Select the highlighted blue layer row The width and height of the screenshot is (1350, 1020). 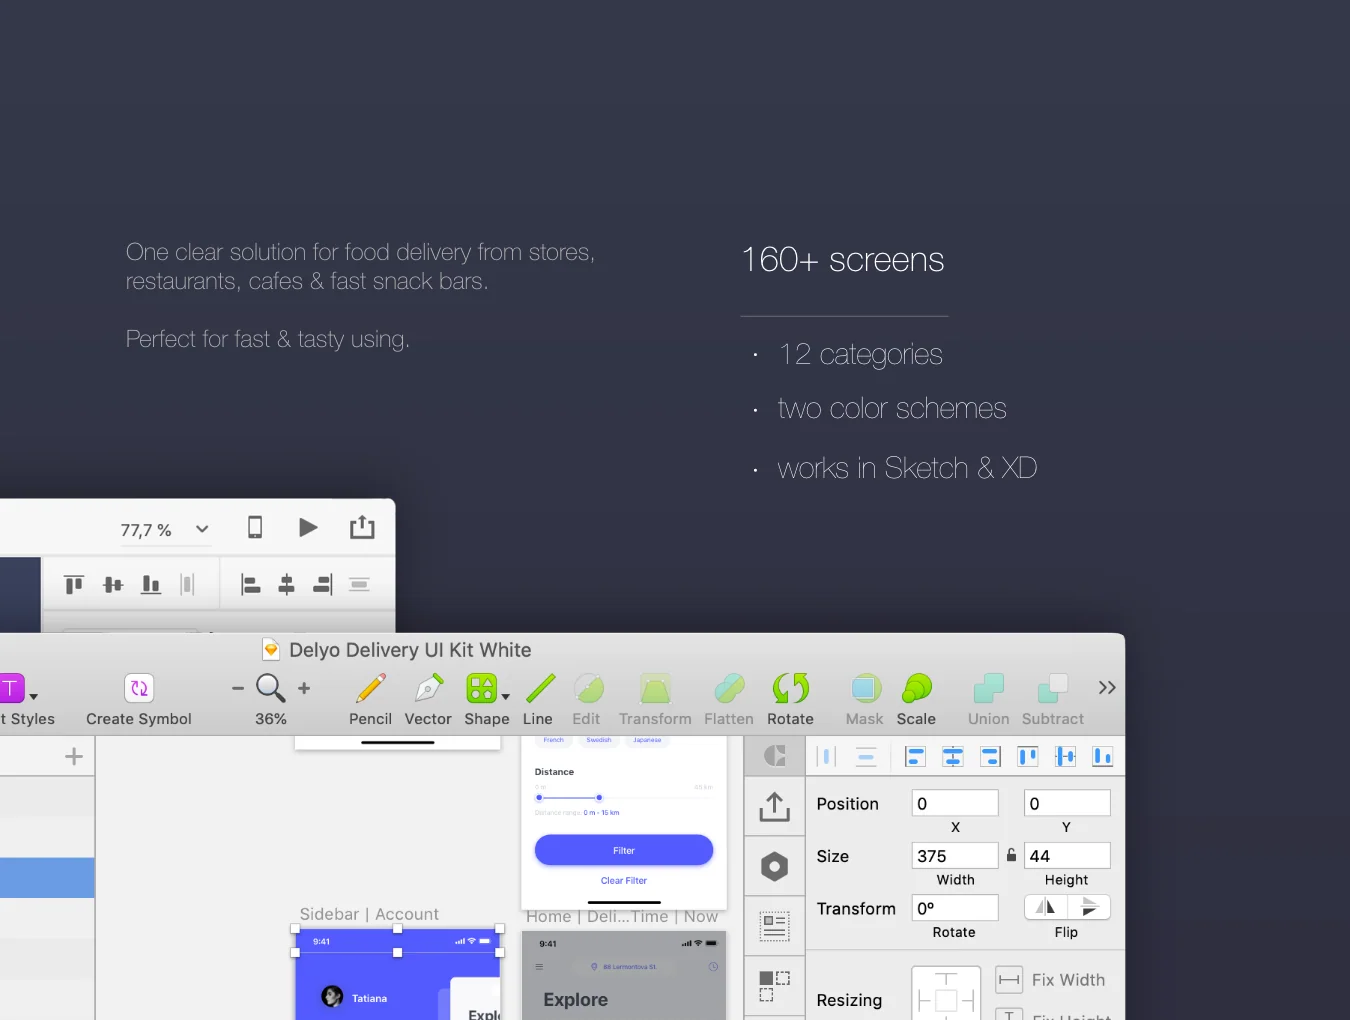tap(47, 877)
